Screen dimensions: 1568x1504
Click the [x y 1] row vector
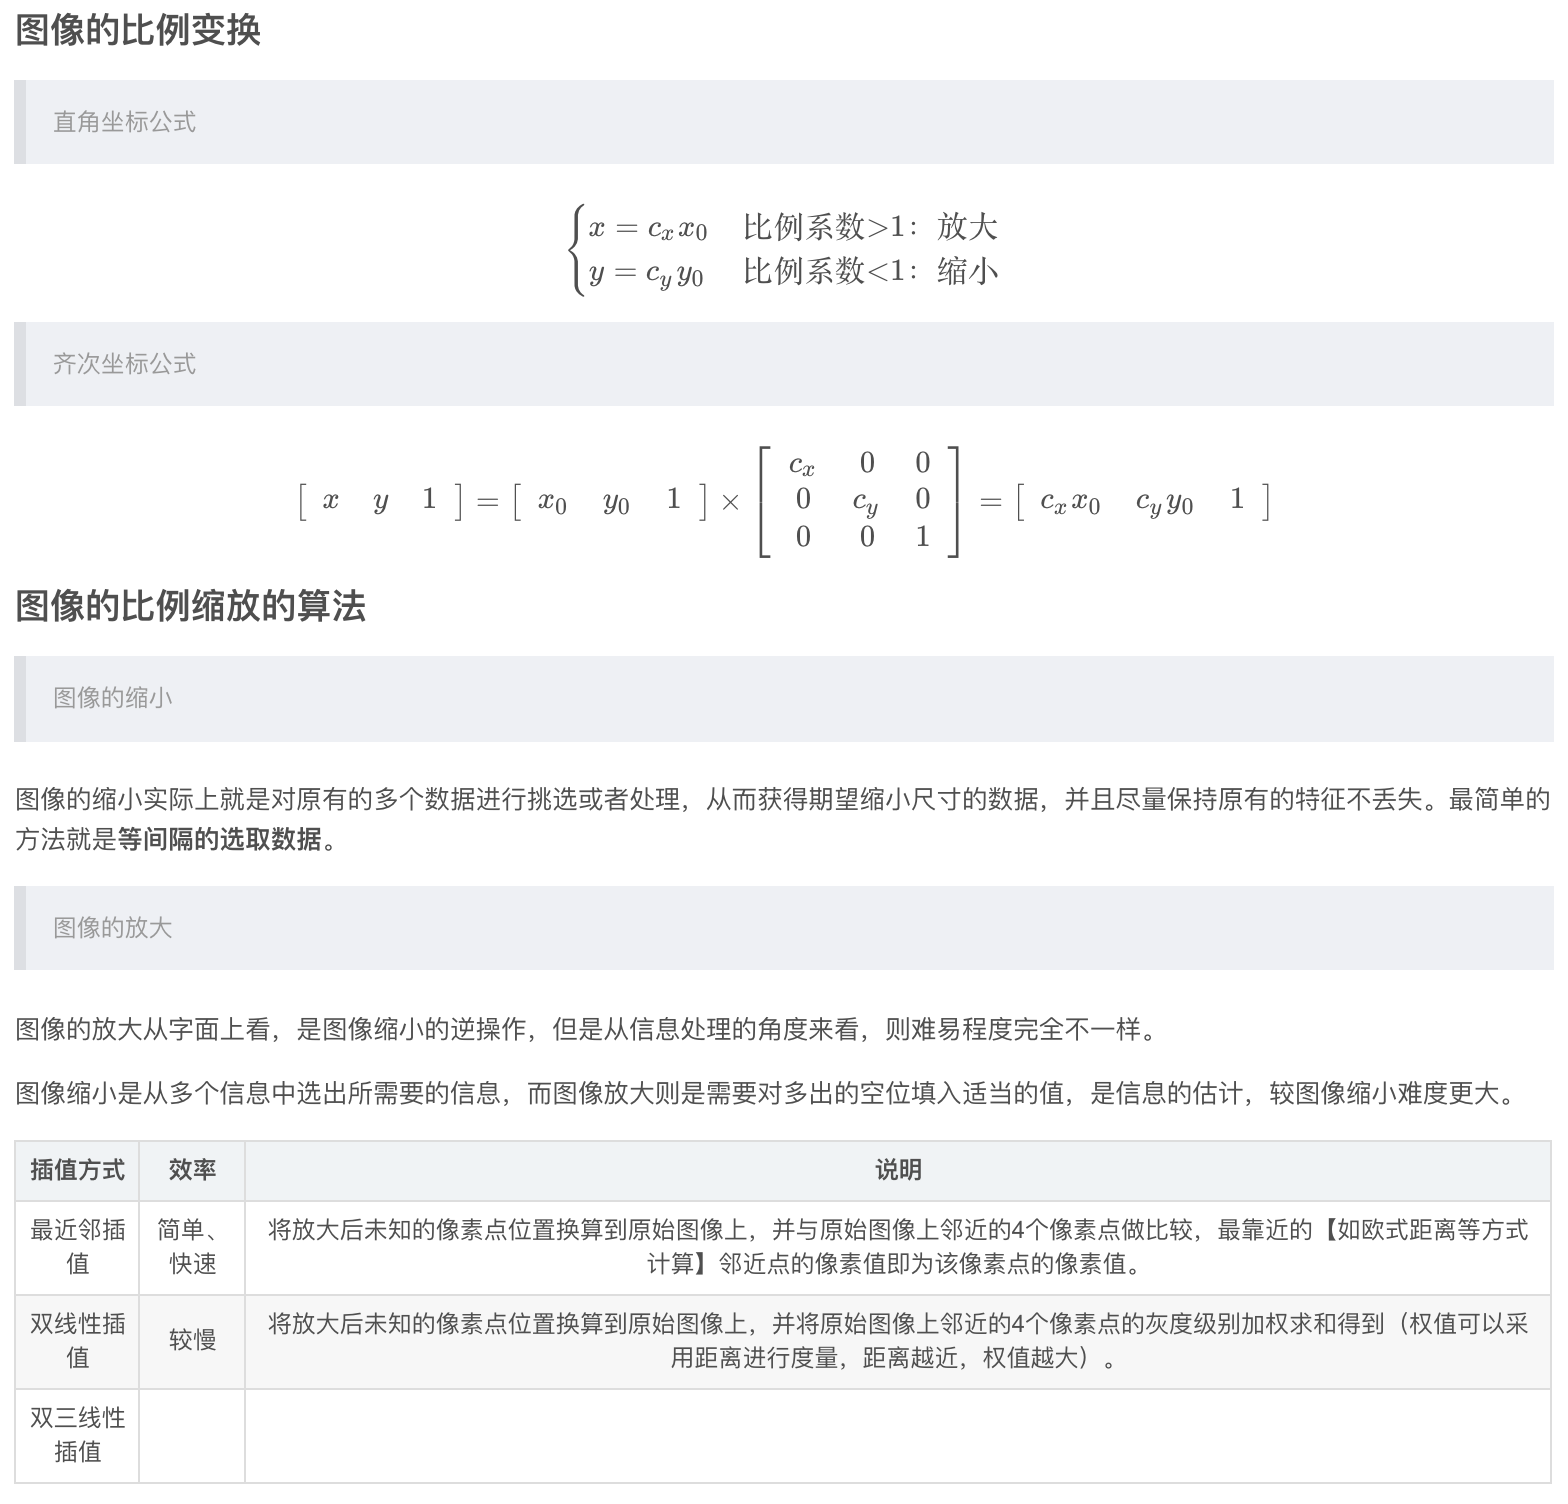(x=380, y=500)
